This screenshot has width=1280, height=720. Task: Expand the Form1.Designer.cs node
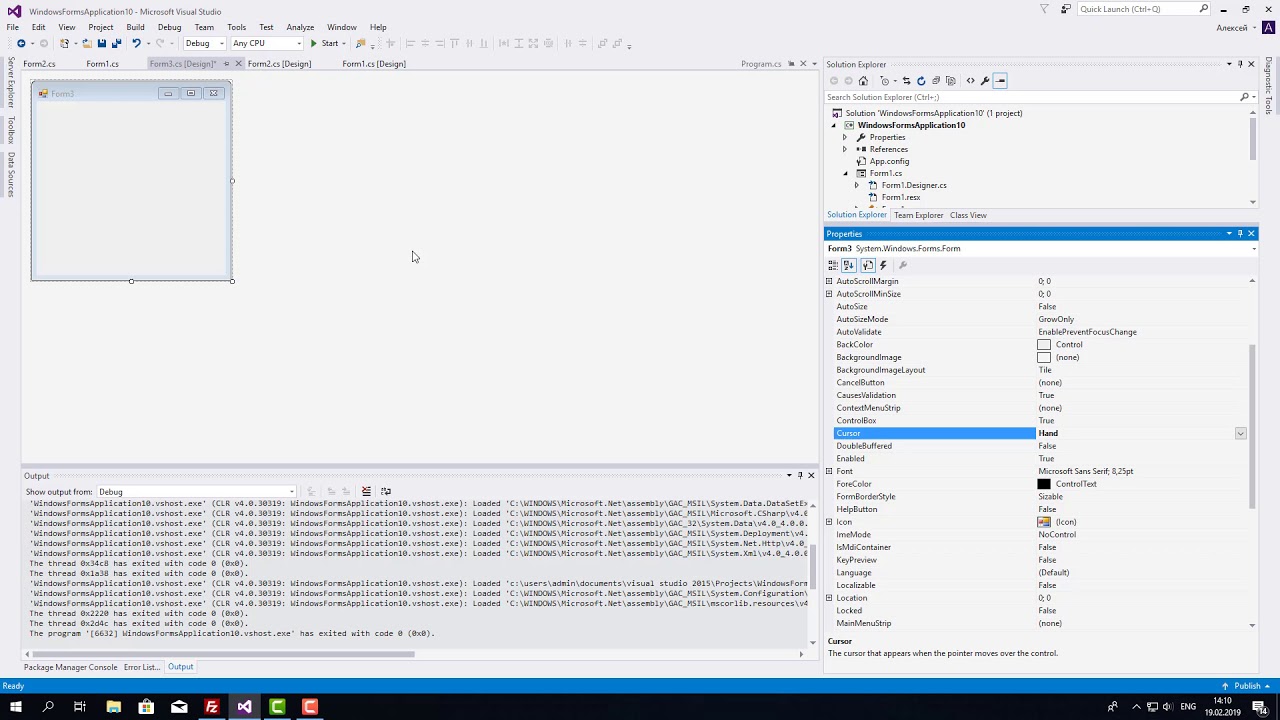click(x=856, y=185)
